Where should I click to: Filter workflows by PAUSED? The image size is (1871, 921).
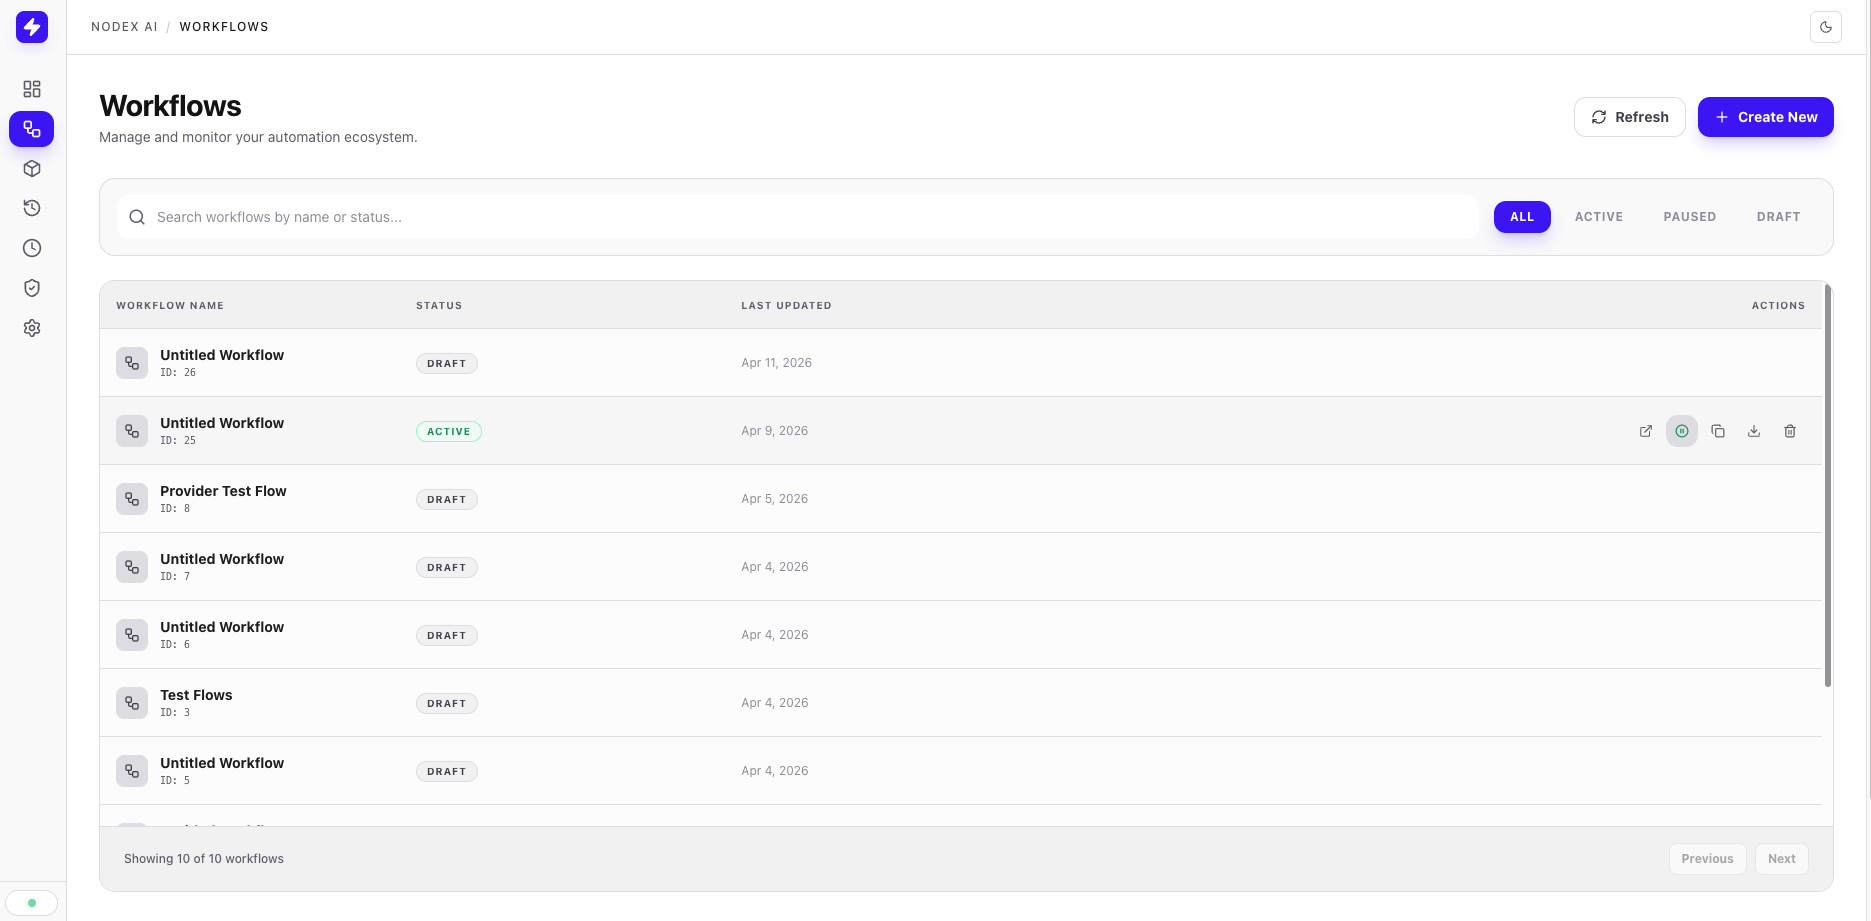[x=1690, y=217]
